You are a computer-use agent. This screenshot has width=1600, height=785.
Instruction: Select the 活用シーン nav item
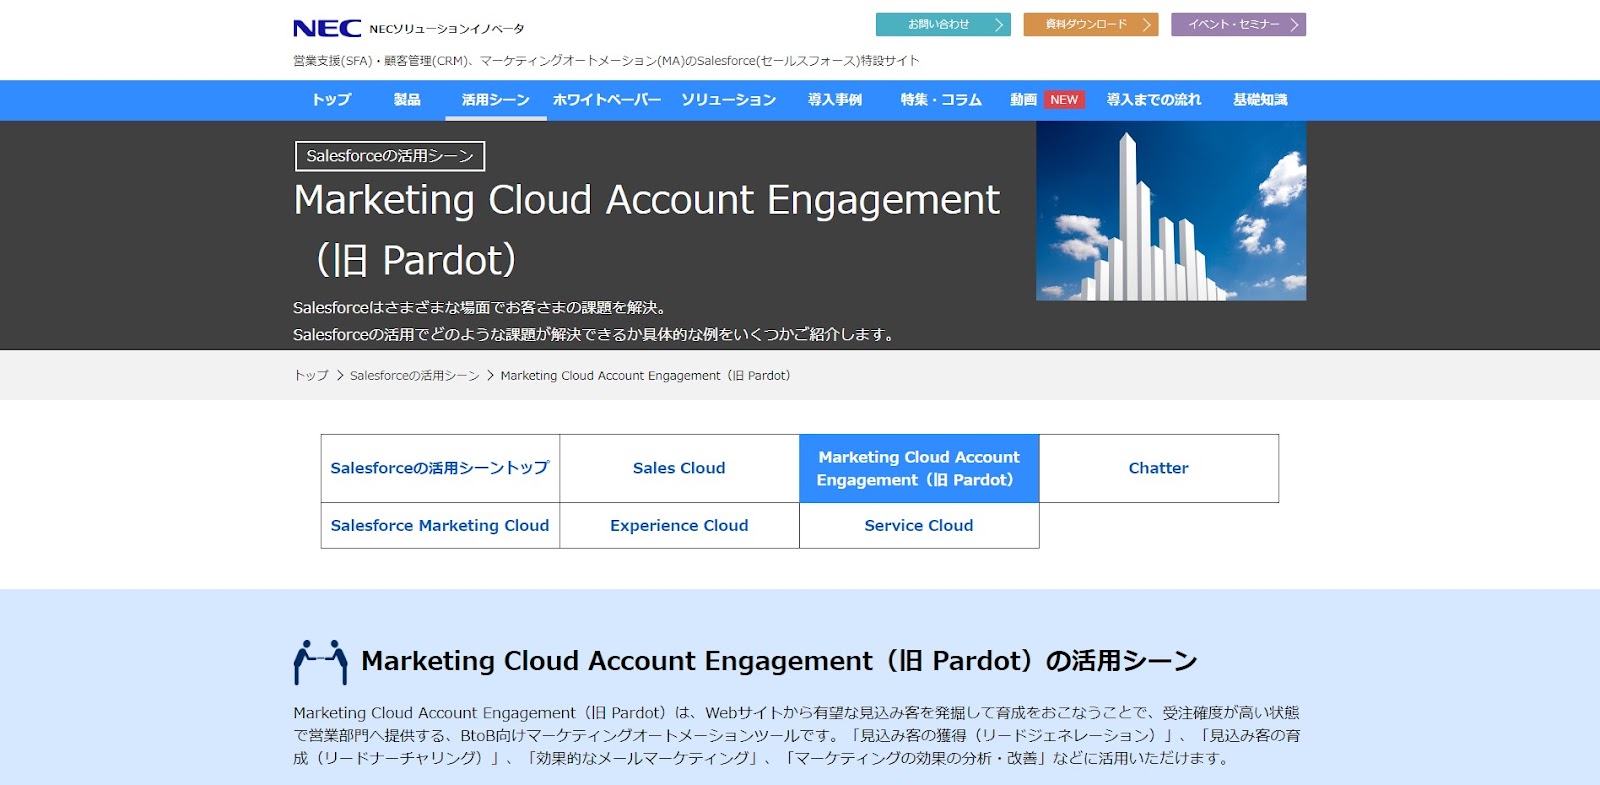(496, 100)
